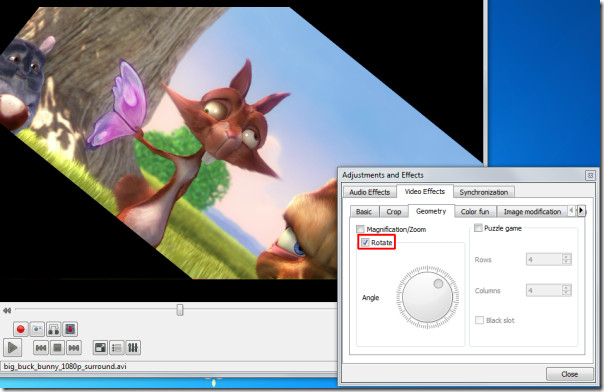Open Image modification tab
604x392 pixels.
(x=532, y=212)
